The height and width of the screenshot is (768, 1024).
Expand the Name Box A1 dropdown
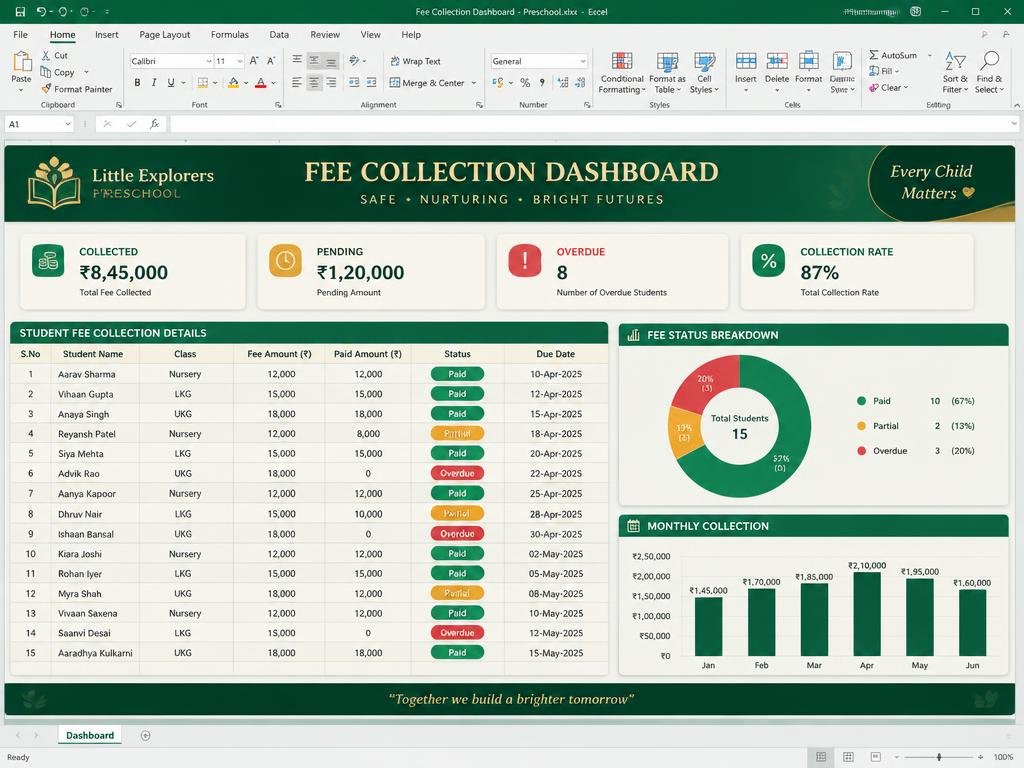67,123
